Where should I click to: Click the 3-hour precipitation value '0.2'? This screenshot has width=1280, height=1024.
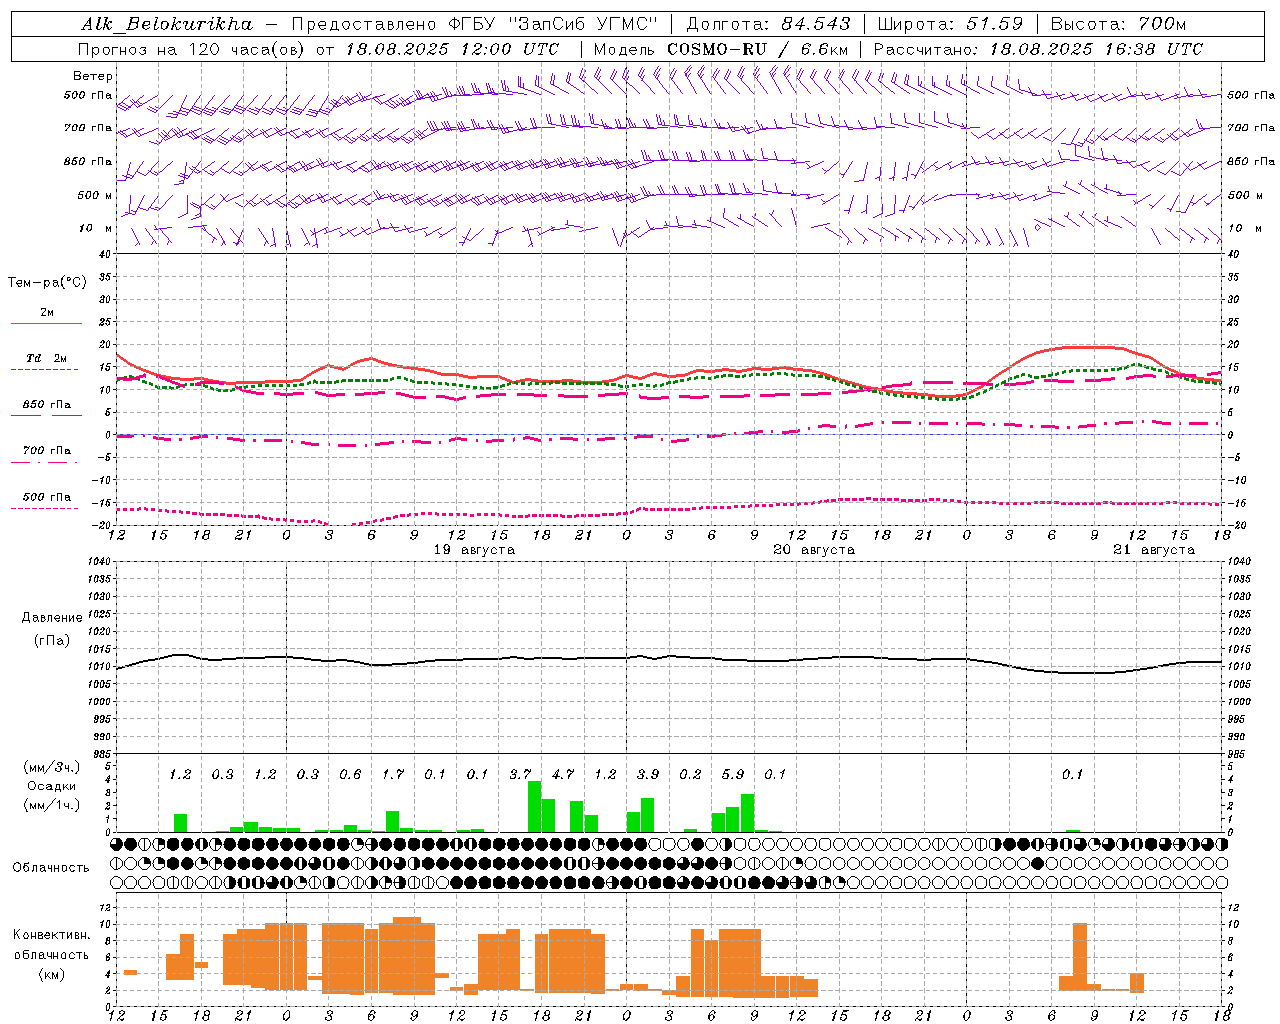point(690,774)
